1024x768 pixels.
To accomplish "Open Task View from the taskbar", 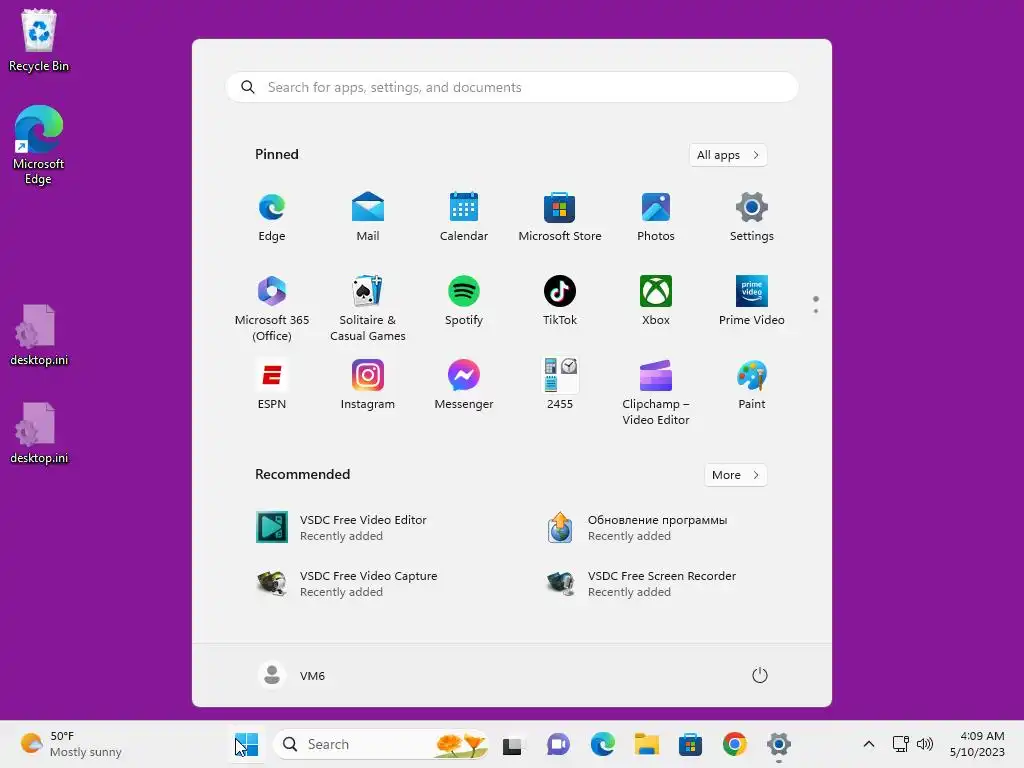I will point(513,744).
